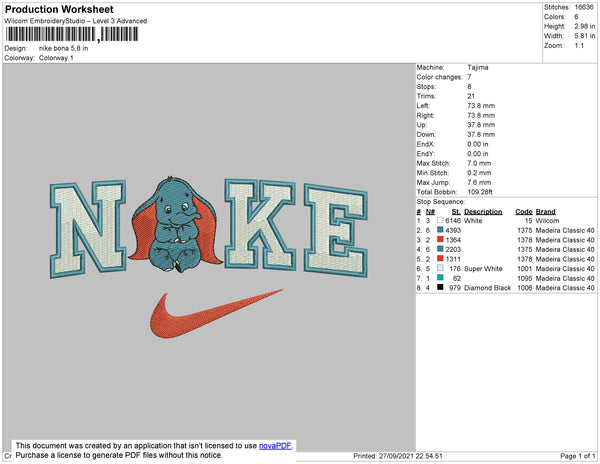This screenshot has height=464, width=600.
Task: Pick the blue swatch beside stitch count 2203
Action: (440, 249)
